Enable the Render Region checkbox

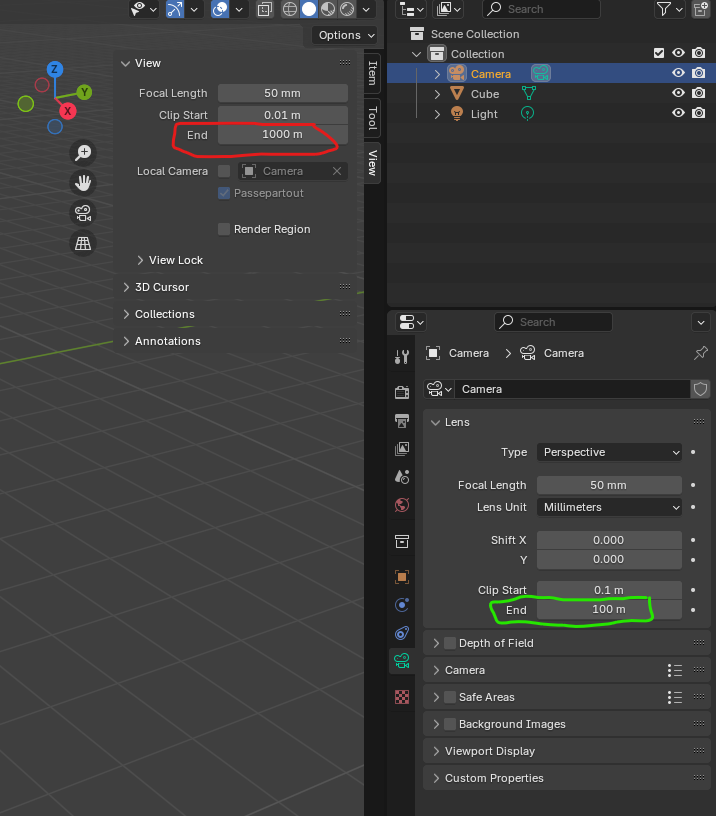[x=224, y=229]
